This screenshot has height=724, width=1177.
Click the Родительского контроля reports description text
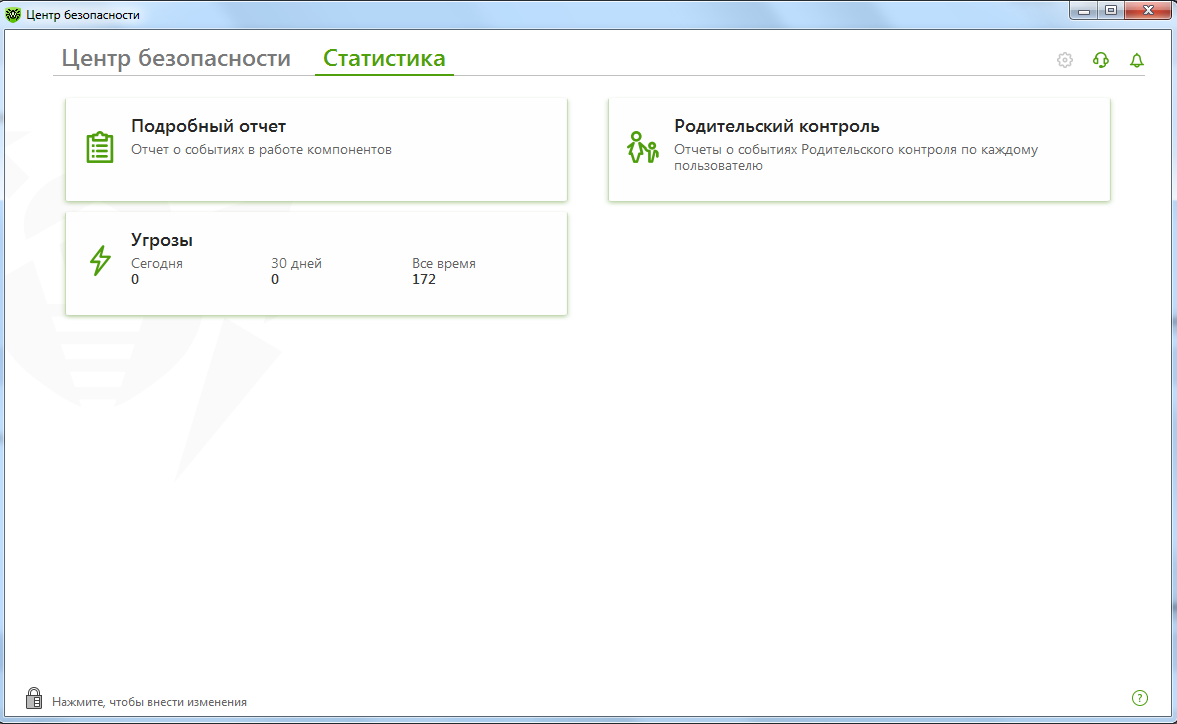(856, 158)
